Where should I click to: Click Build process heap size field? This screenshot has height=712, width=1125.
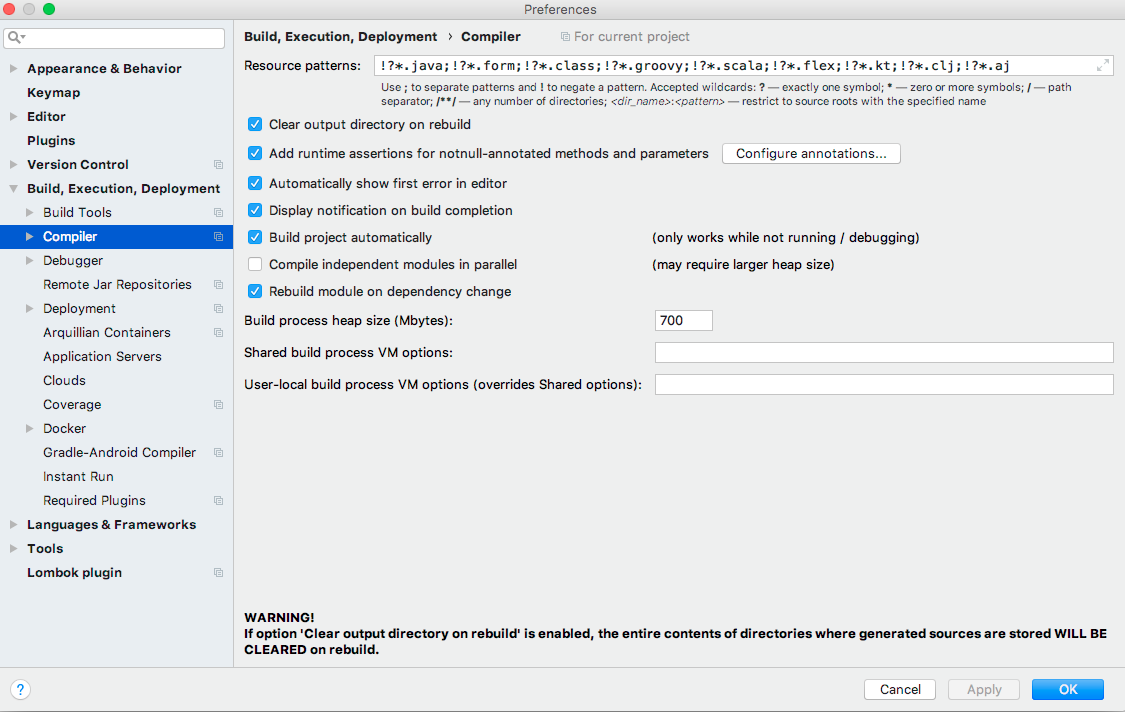(684, 321)
